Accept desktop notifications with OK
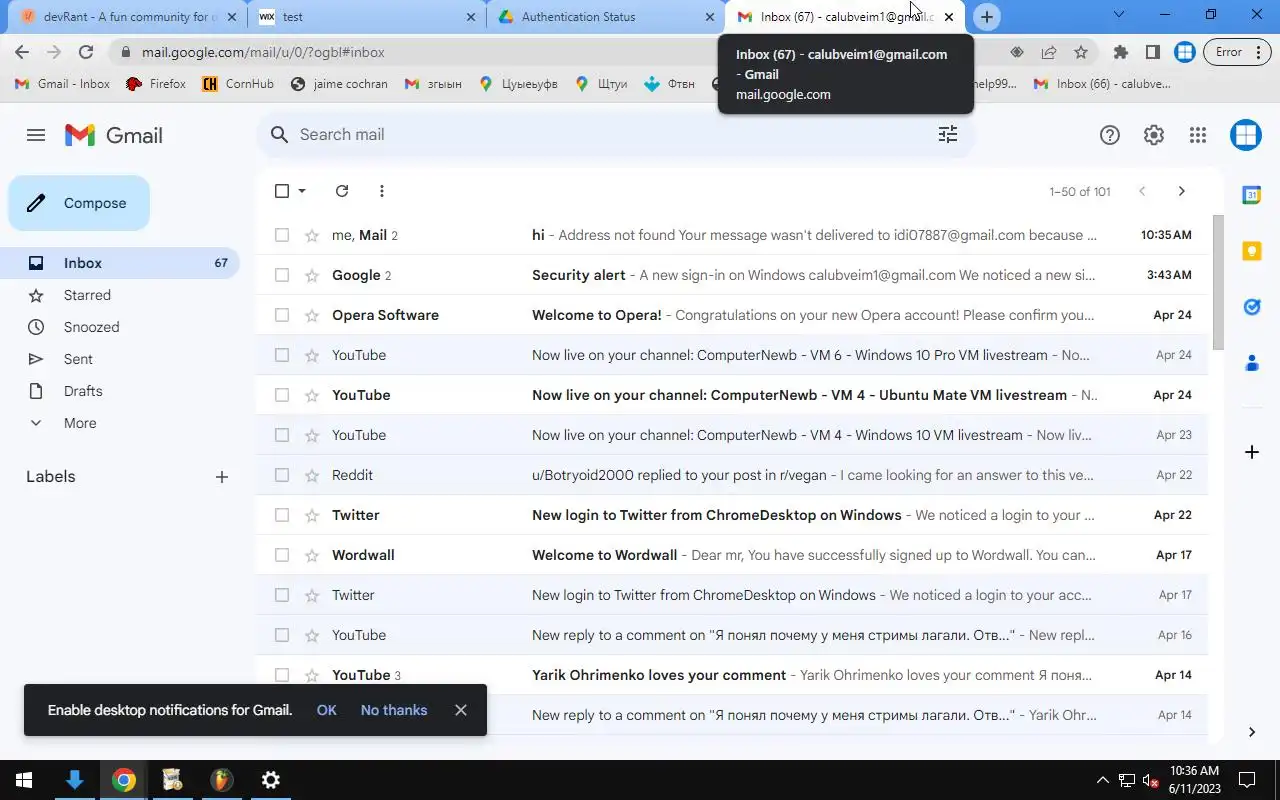Screen dimensions: 1280x800 [x=326, y=710]
